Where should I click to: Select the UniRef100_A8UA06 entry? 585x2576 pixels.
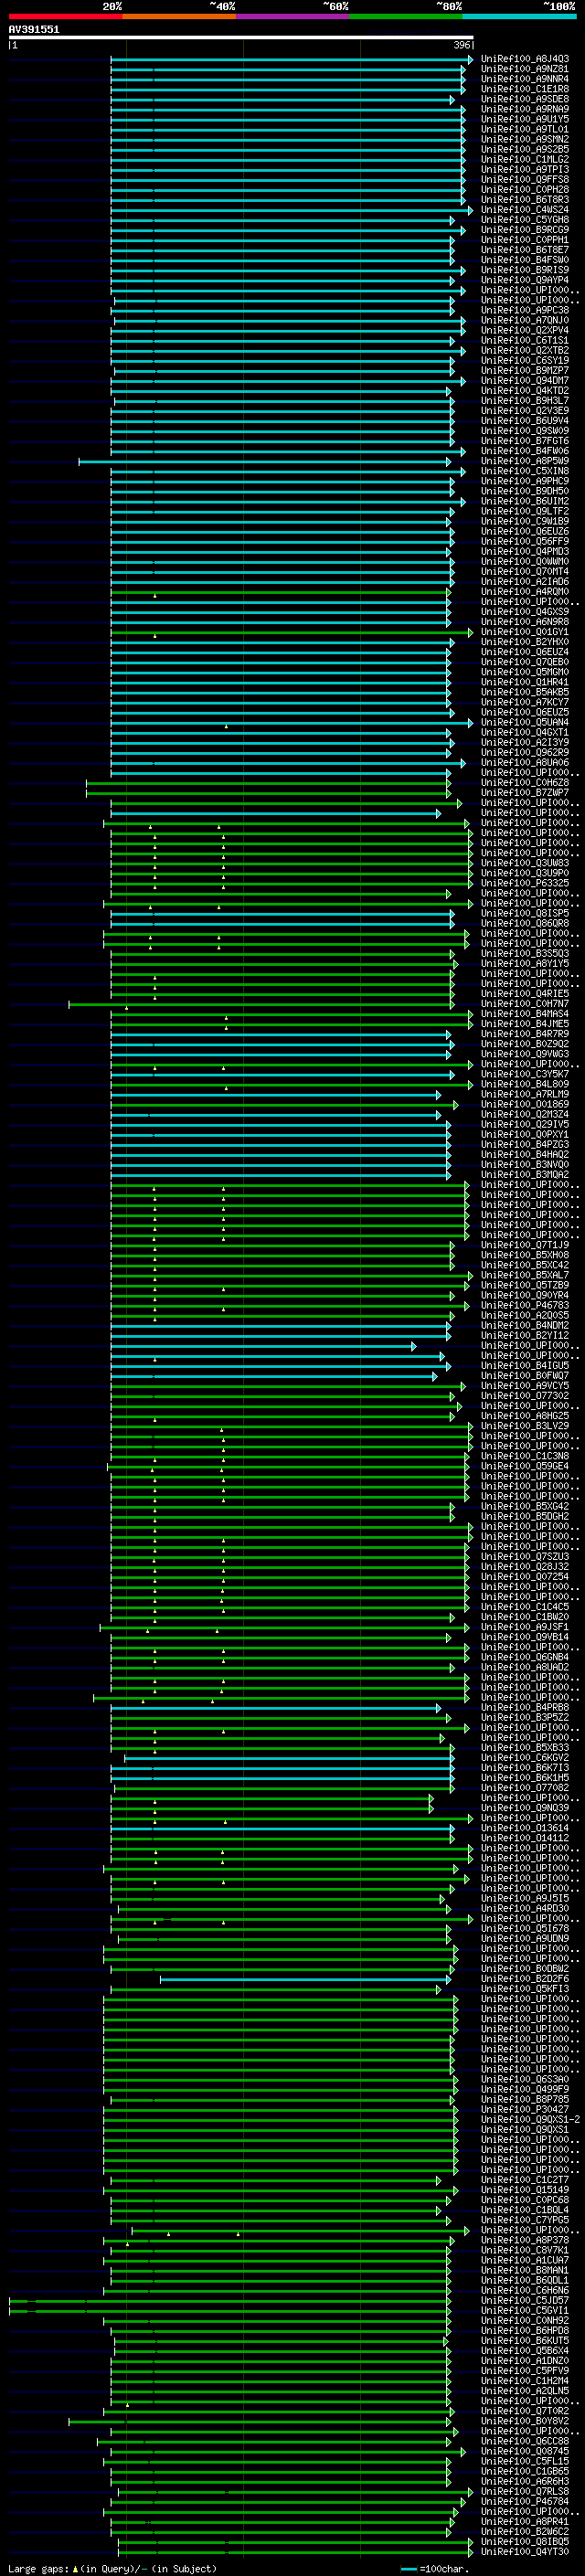[x=525, y=762]
